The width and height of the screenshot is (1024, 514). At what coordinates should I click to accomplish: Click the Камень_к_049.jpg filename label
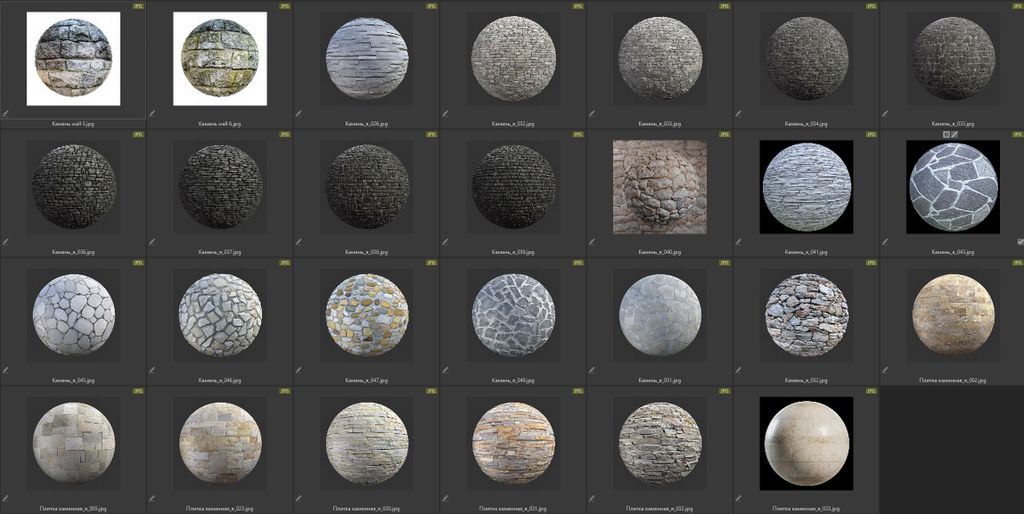pyautogui.click(x=513, y=380)
